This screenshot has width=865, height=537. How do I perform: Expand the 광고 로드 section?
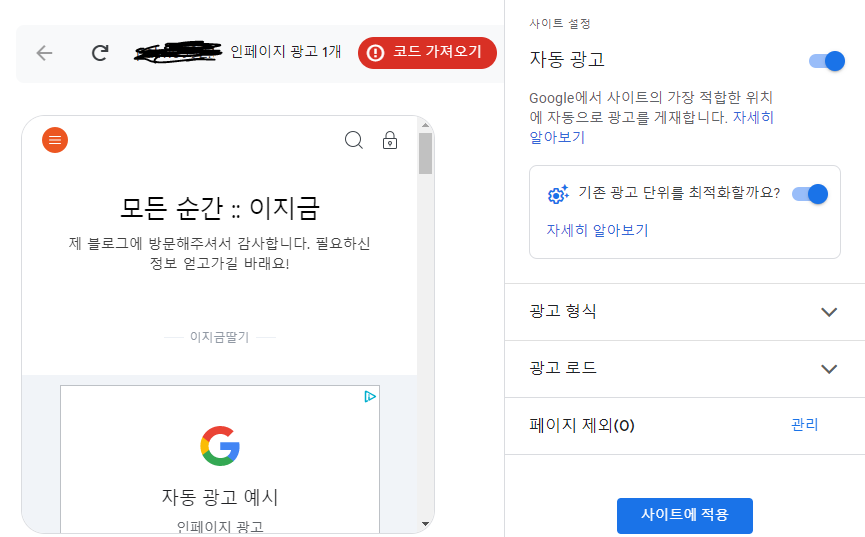685,369
